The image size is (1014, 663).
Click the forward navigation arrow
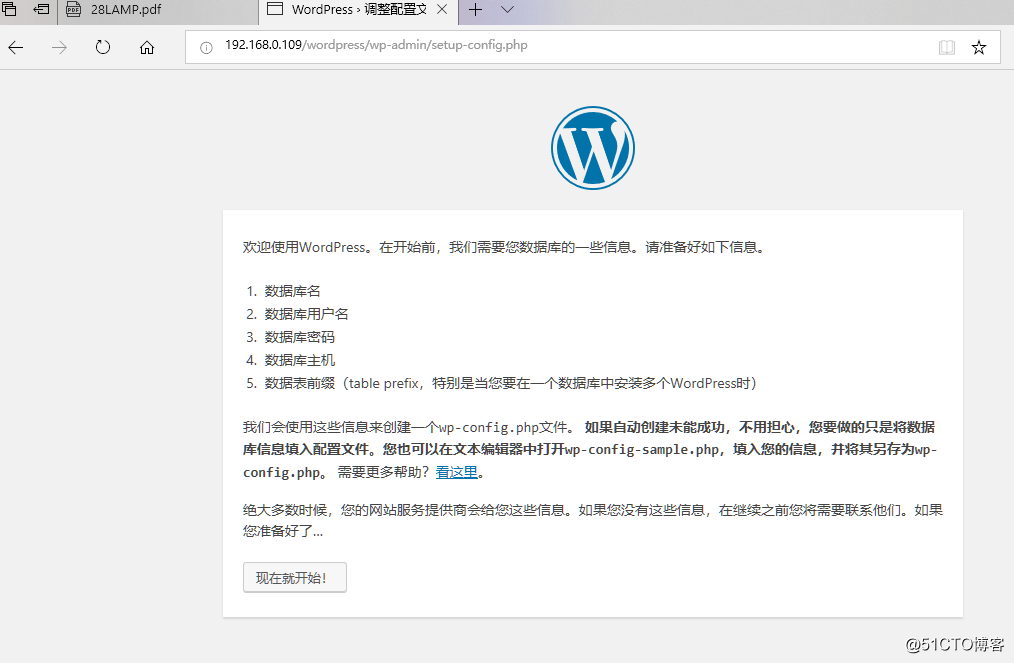coord(59,47)
